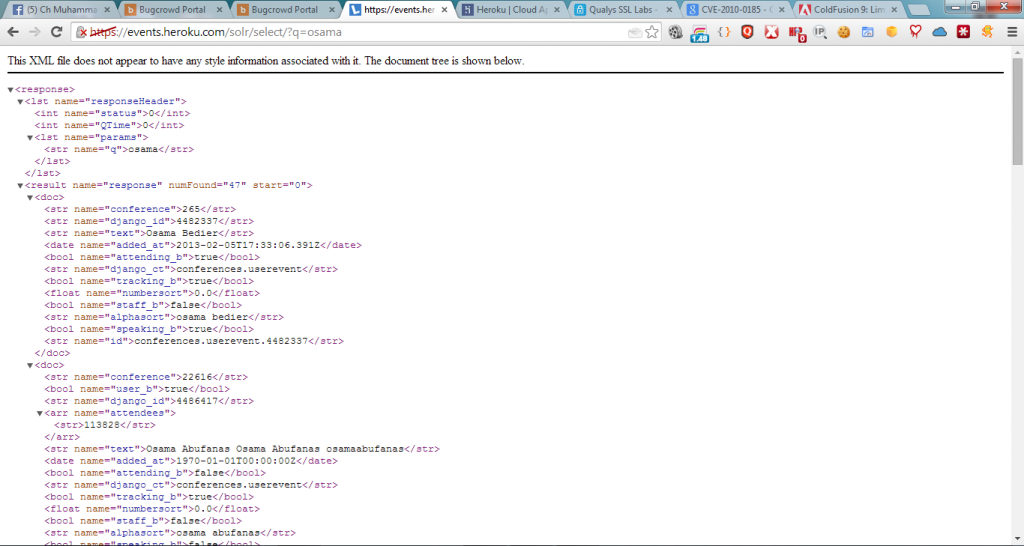The width and height of the screenshot is (1024, 546).
Task: Go forward using the forward arrow
Action: tap(35, 32)
